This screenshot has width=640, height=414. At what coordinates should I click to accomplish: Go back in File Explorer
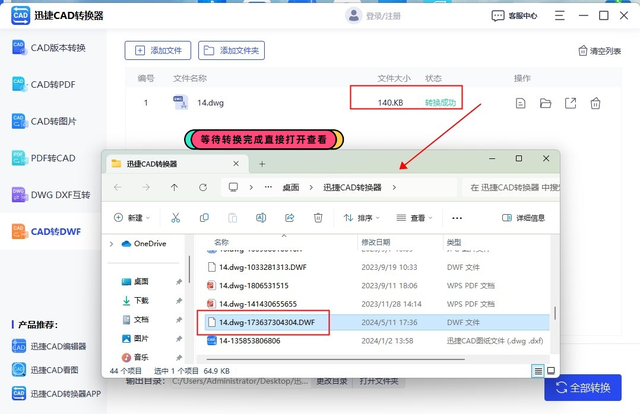tap(118, 187)
